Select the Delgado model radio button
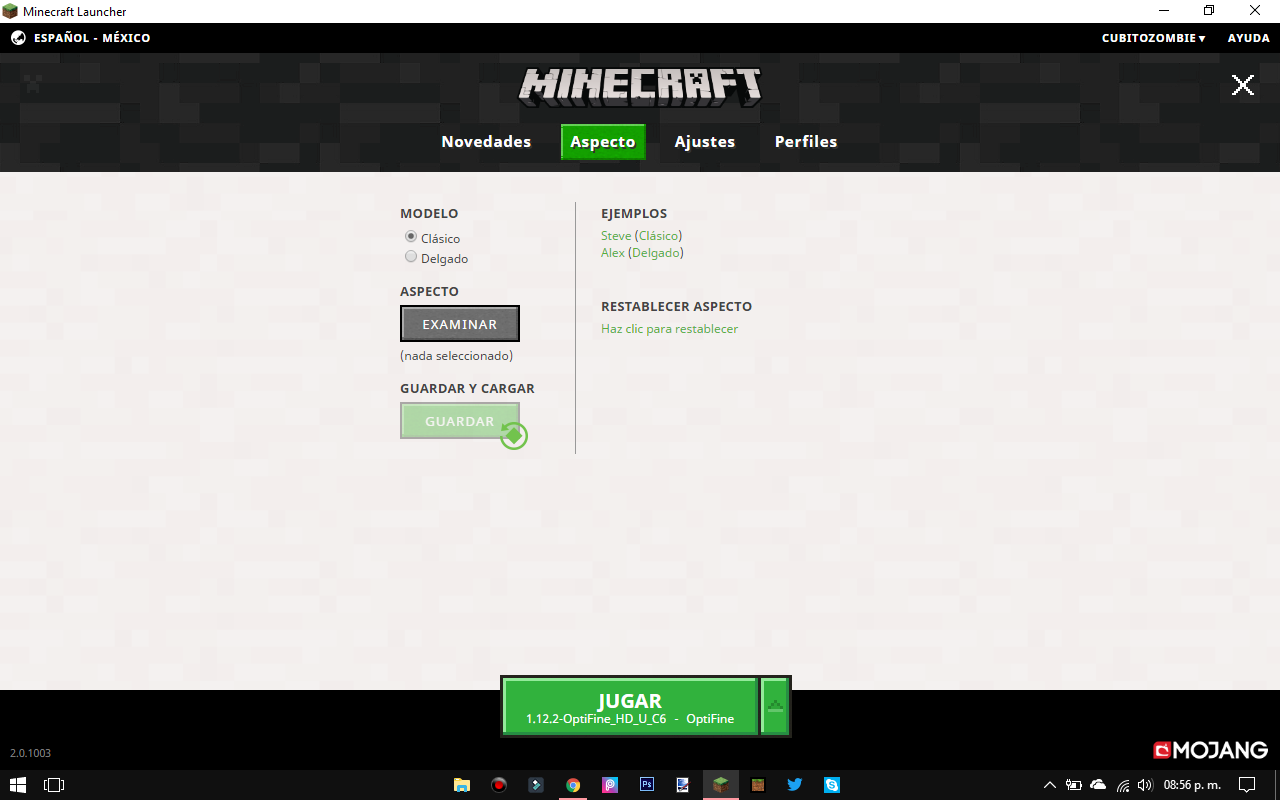1280x800 pixels. [x=411, y=257]
